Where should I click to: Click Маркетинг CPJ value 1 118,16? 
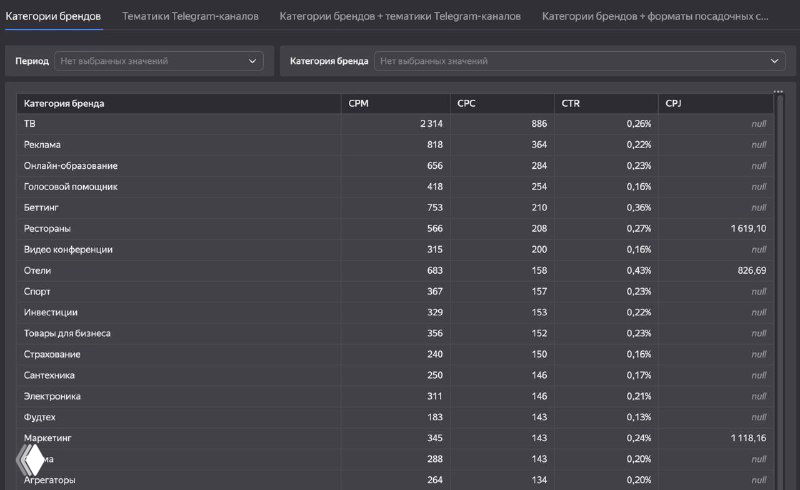(742, 438)
